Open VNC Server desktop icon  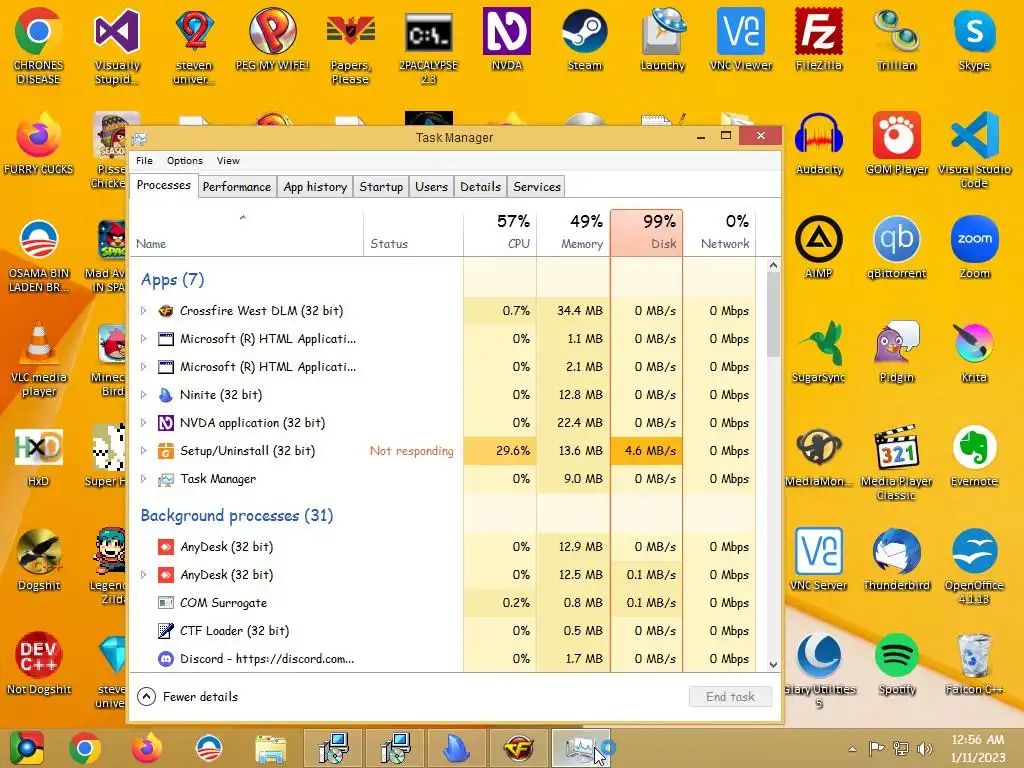[x=818, y=560]
